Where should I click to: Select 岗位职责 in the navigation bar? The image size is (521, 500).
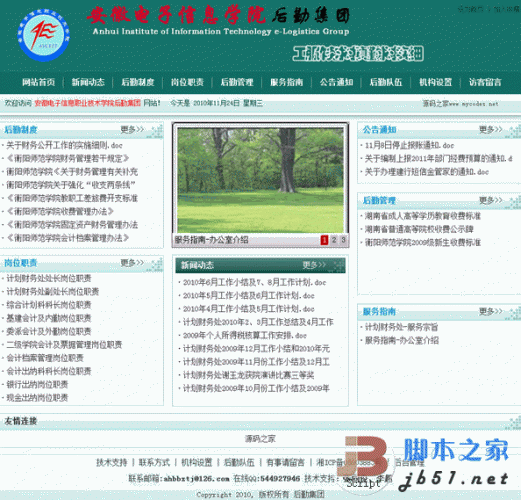(x=187, y=82)
